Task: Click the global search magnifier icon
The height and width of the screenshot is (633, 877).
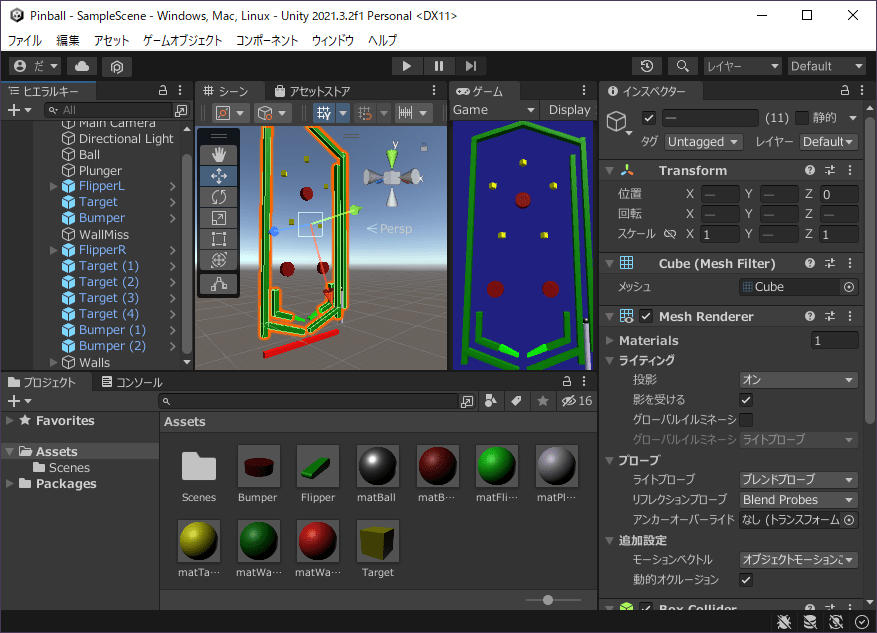Action: [682, 66]
